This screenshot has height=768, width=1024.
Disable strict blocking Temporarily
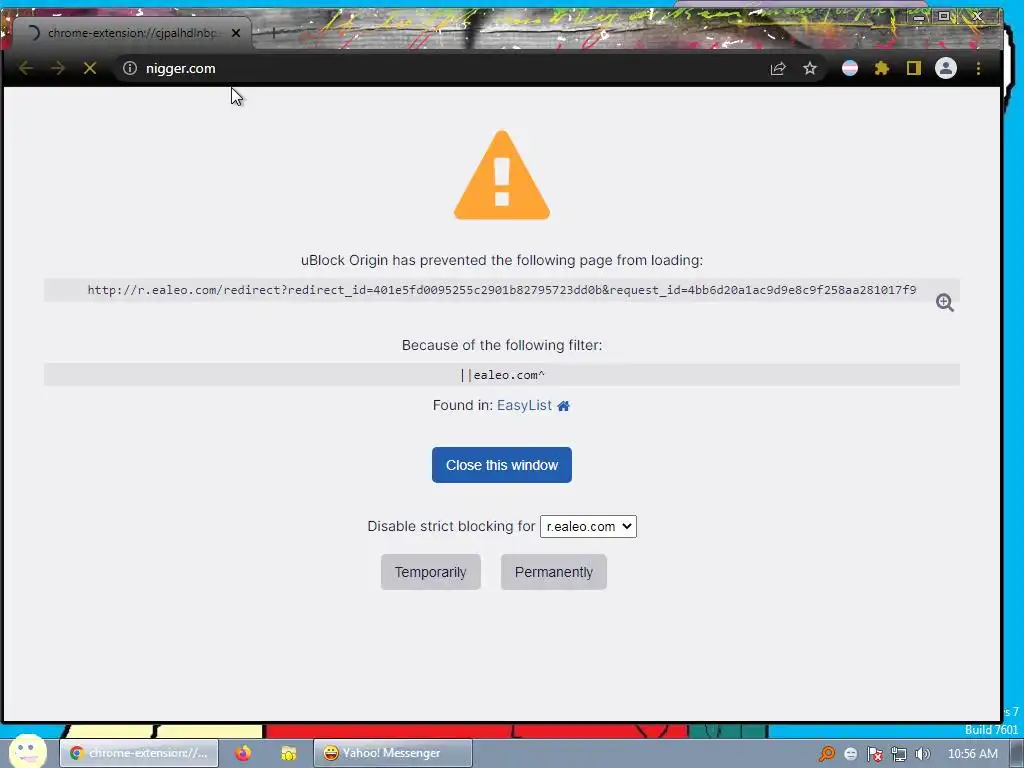[430, 572]
